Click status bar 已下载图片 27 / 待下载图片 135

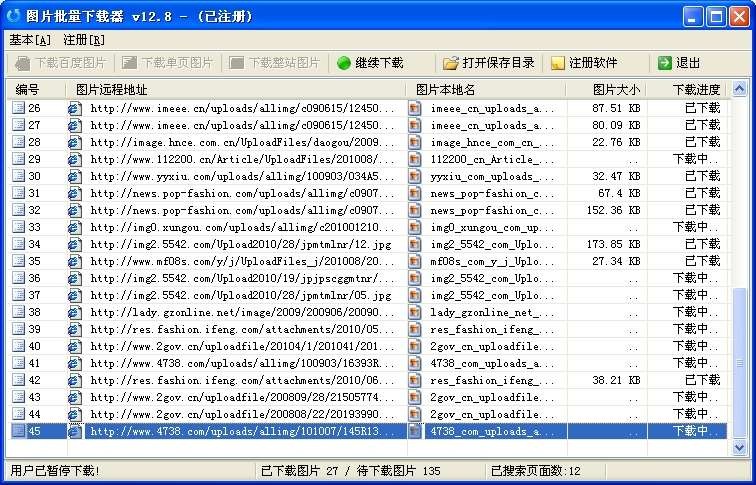point(351,471)
